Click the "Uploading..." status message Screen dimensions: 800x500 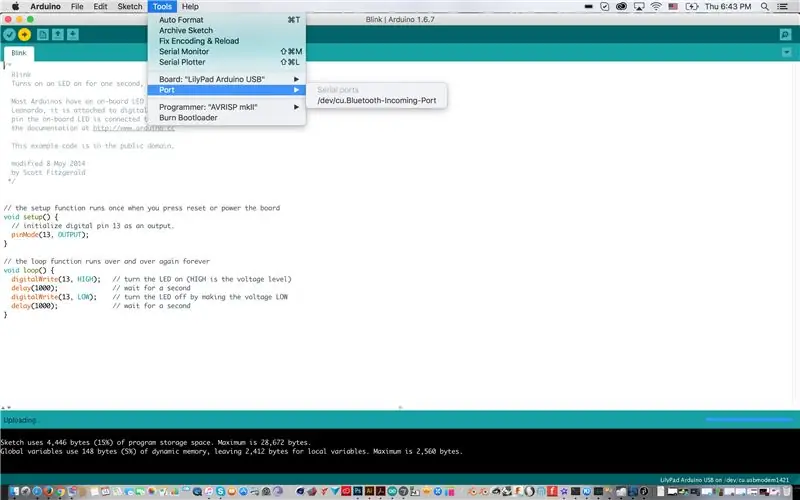(20, 420)
